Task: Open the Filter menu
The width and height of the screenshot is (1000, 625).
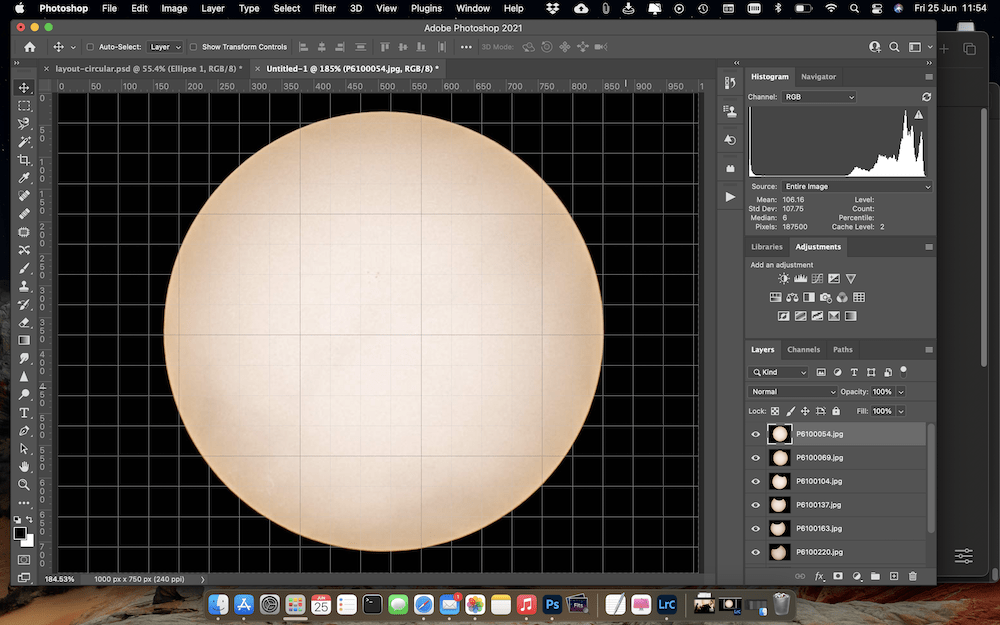Action: pyautogui.click(x=325, y=8)
